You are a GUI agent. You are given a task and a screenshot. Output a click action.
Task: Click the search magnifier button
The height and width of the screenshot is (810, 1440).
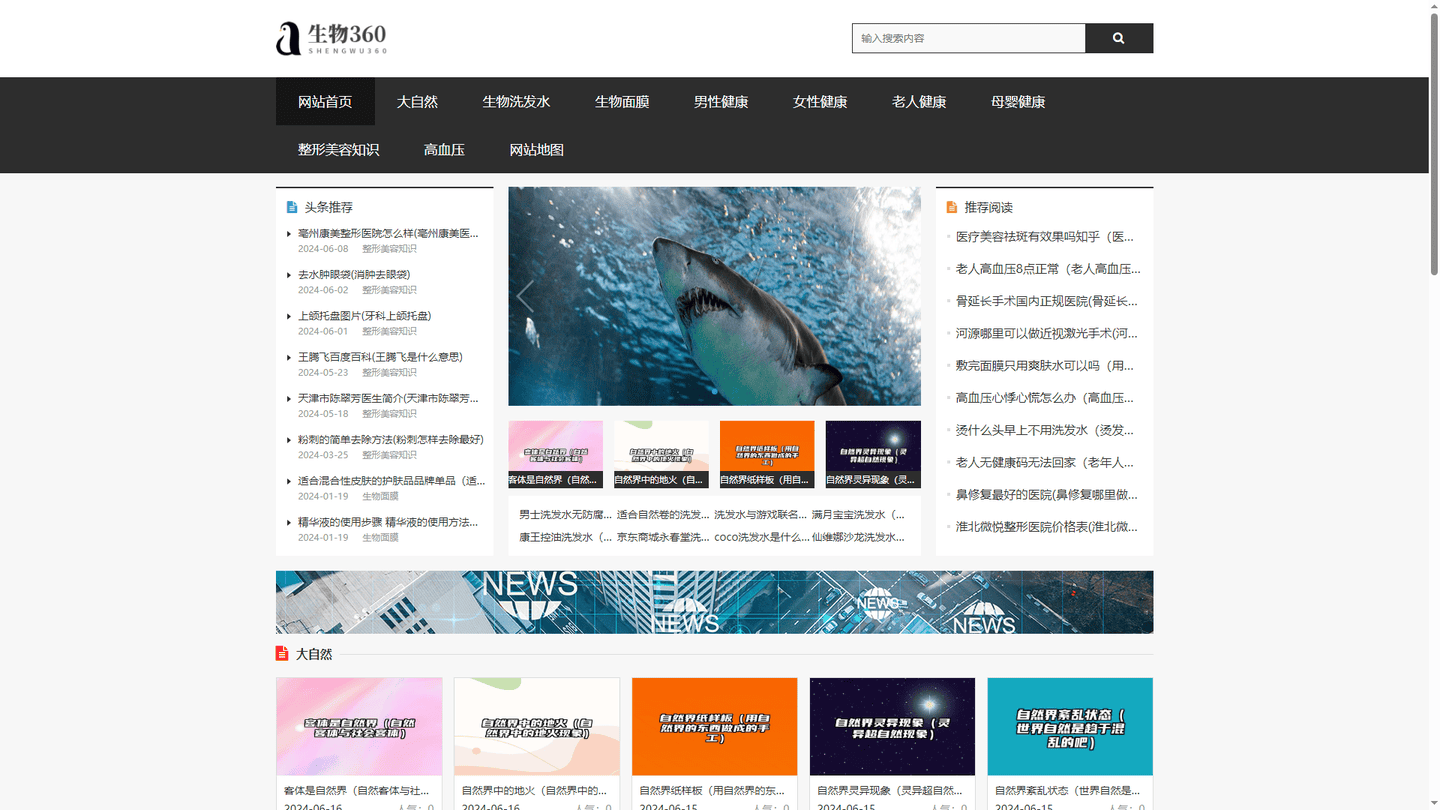tap(1119, 38)
